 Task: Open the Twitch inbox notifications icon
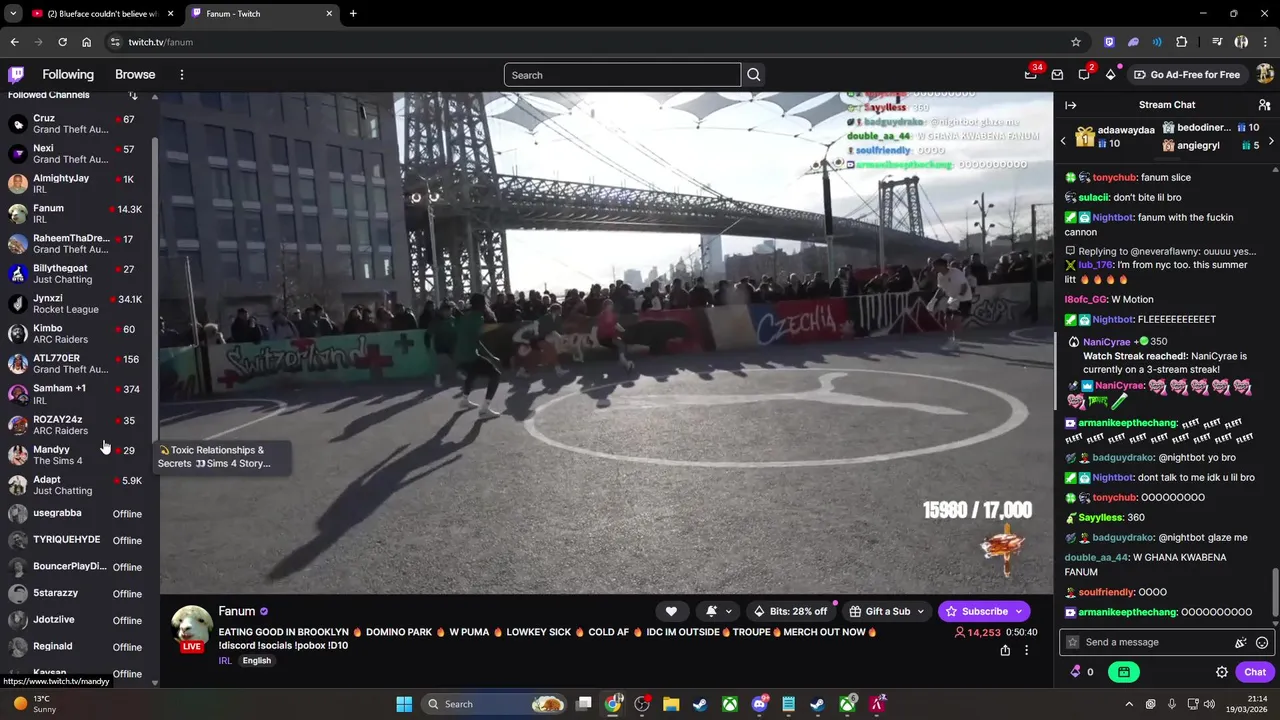[x=1057, y=75]
